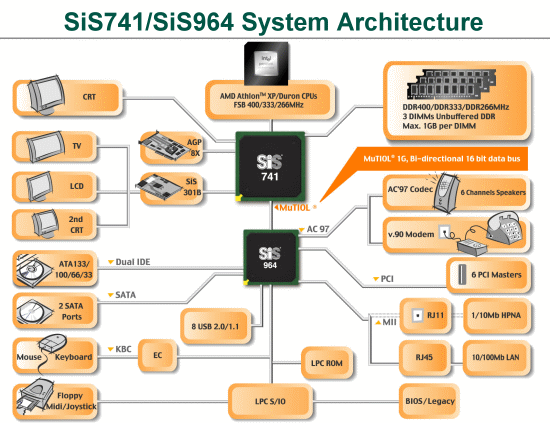Click the external modem box icon
Screen dimensions: 550x423
[472, 246]
